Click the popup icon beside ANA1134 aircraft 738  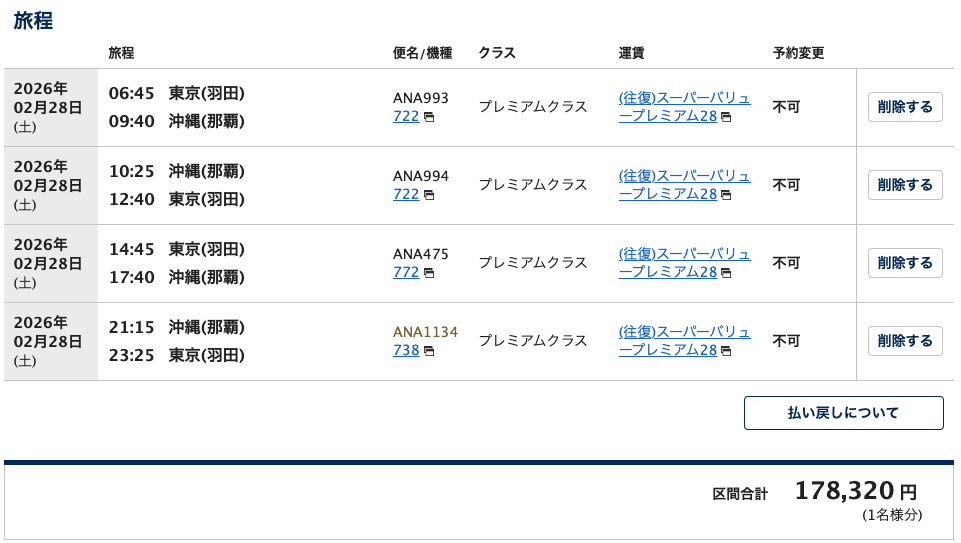[429, 352]
